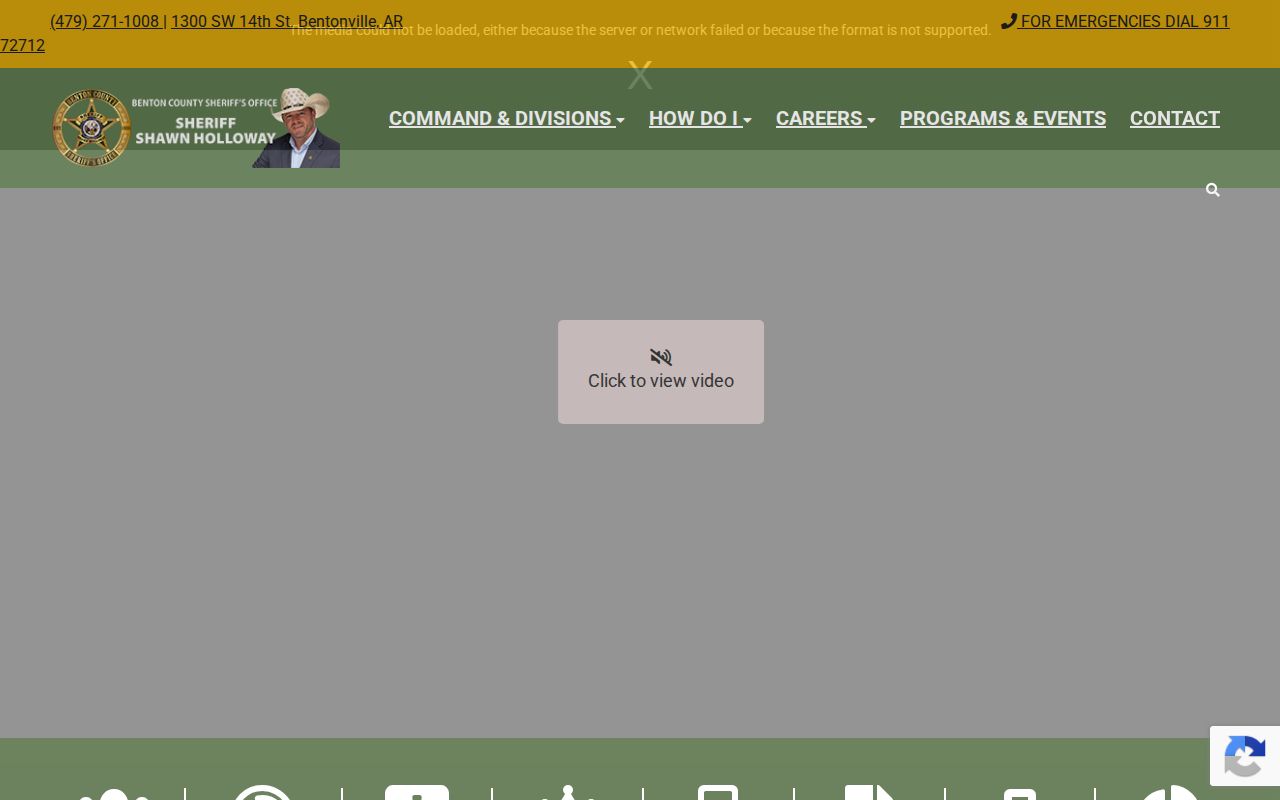Click the muted speaker video icon
Screen dimensions: 1280x800
tap(661, 357)
